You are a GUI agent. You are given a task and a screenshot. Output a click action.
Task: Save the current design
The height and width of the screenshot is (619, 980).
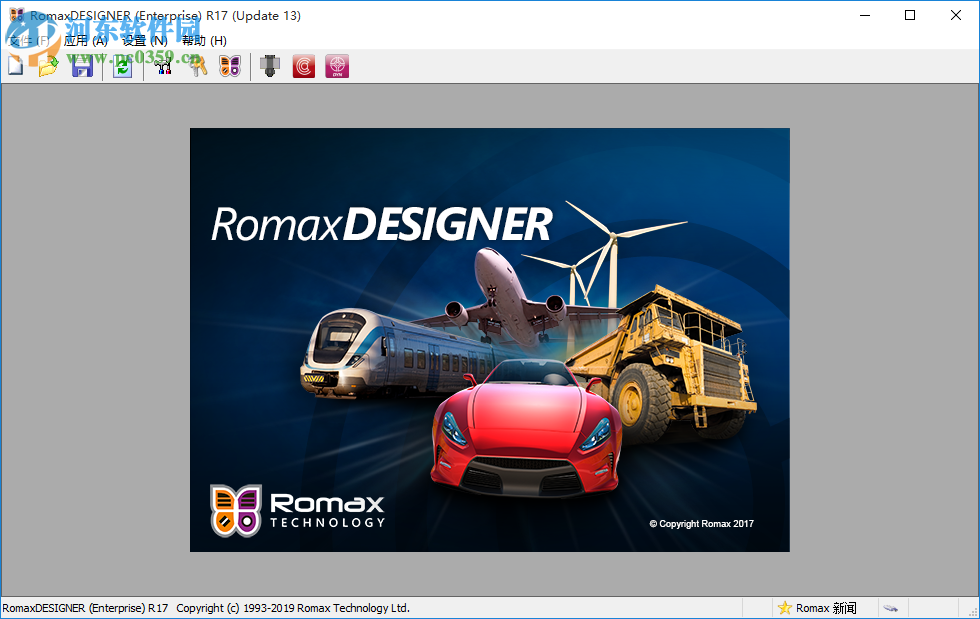tap(81, 65)
